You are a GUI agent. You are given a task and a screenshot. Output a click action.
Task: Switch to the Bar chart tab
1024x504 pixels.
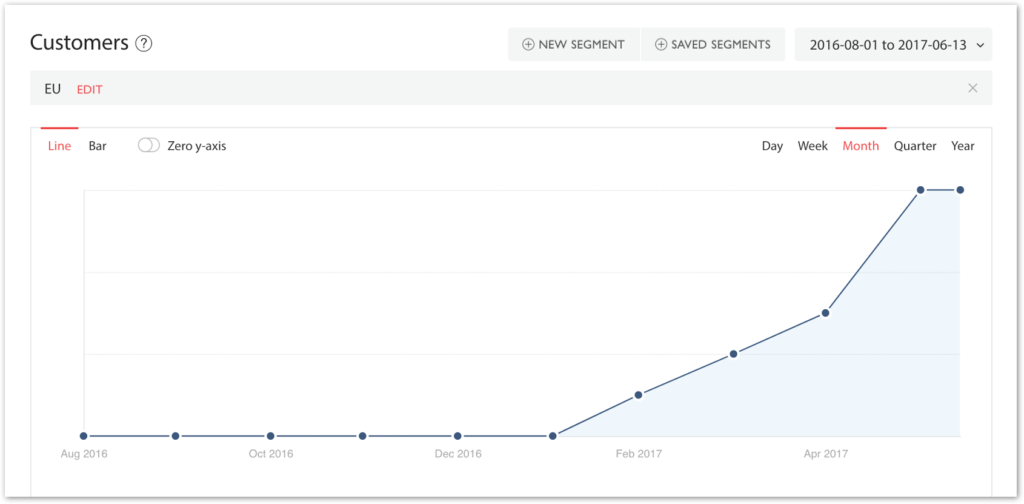coord(97,146)
